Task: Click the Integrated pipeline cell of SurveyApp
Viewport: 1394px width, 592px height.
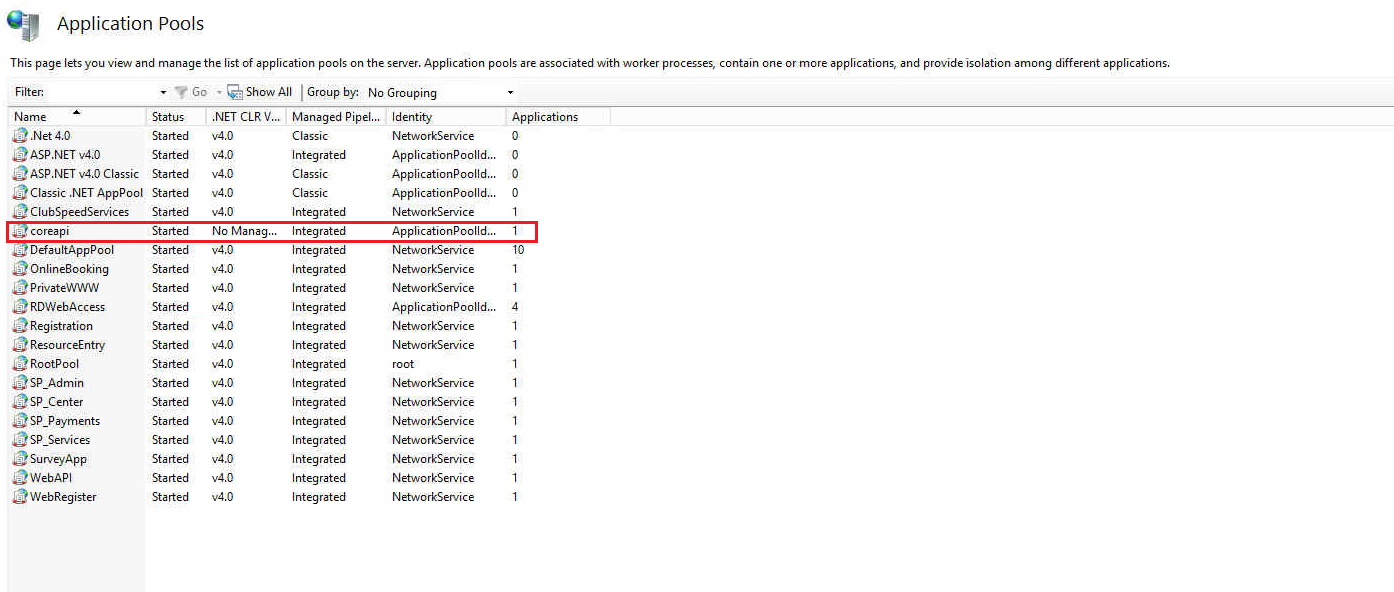Action: click(319, 459)
